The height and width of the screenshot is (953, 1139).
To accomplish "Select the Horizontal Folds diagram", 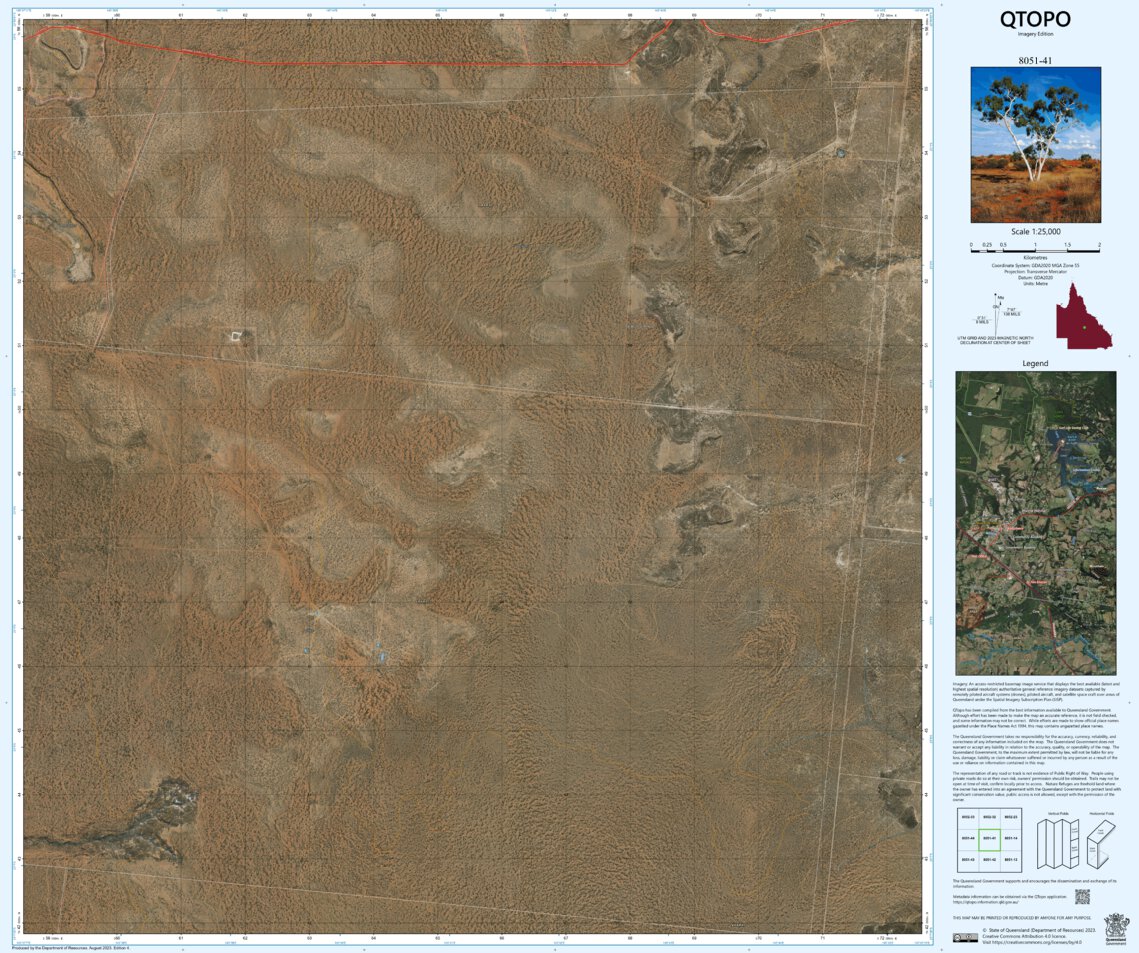I will pyautogui.click(x=1100, y=844).
